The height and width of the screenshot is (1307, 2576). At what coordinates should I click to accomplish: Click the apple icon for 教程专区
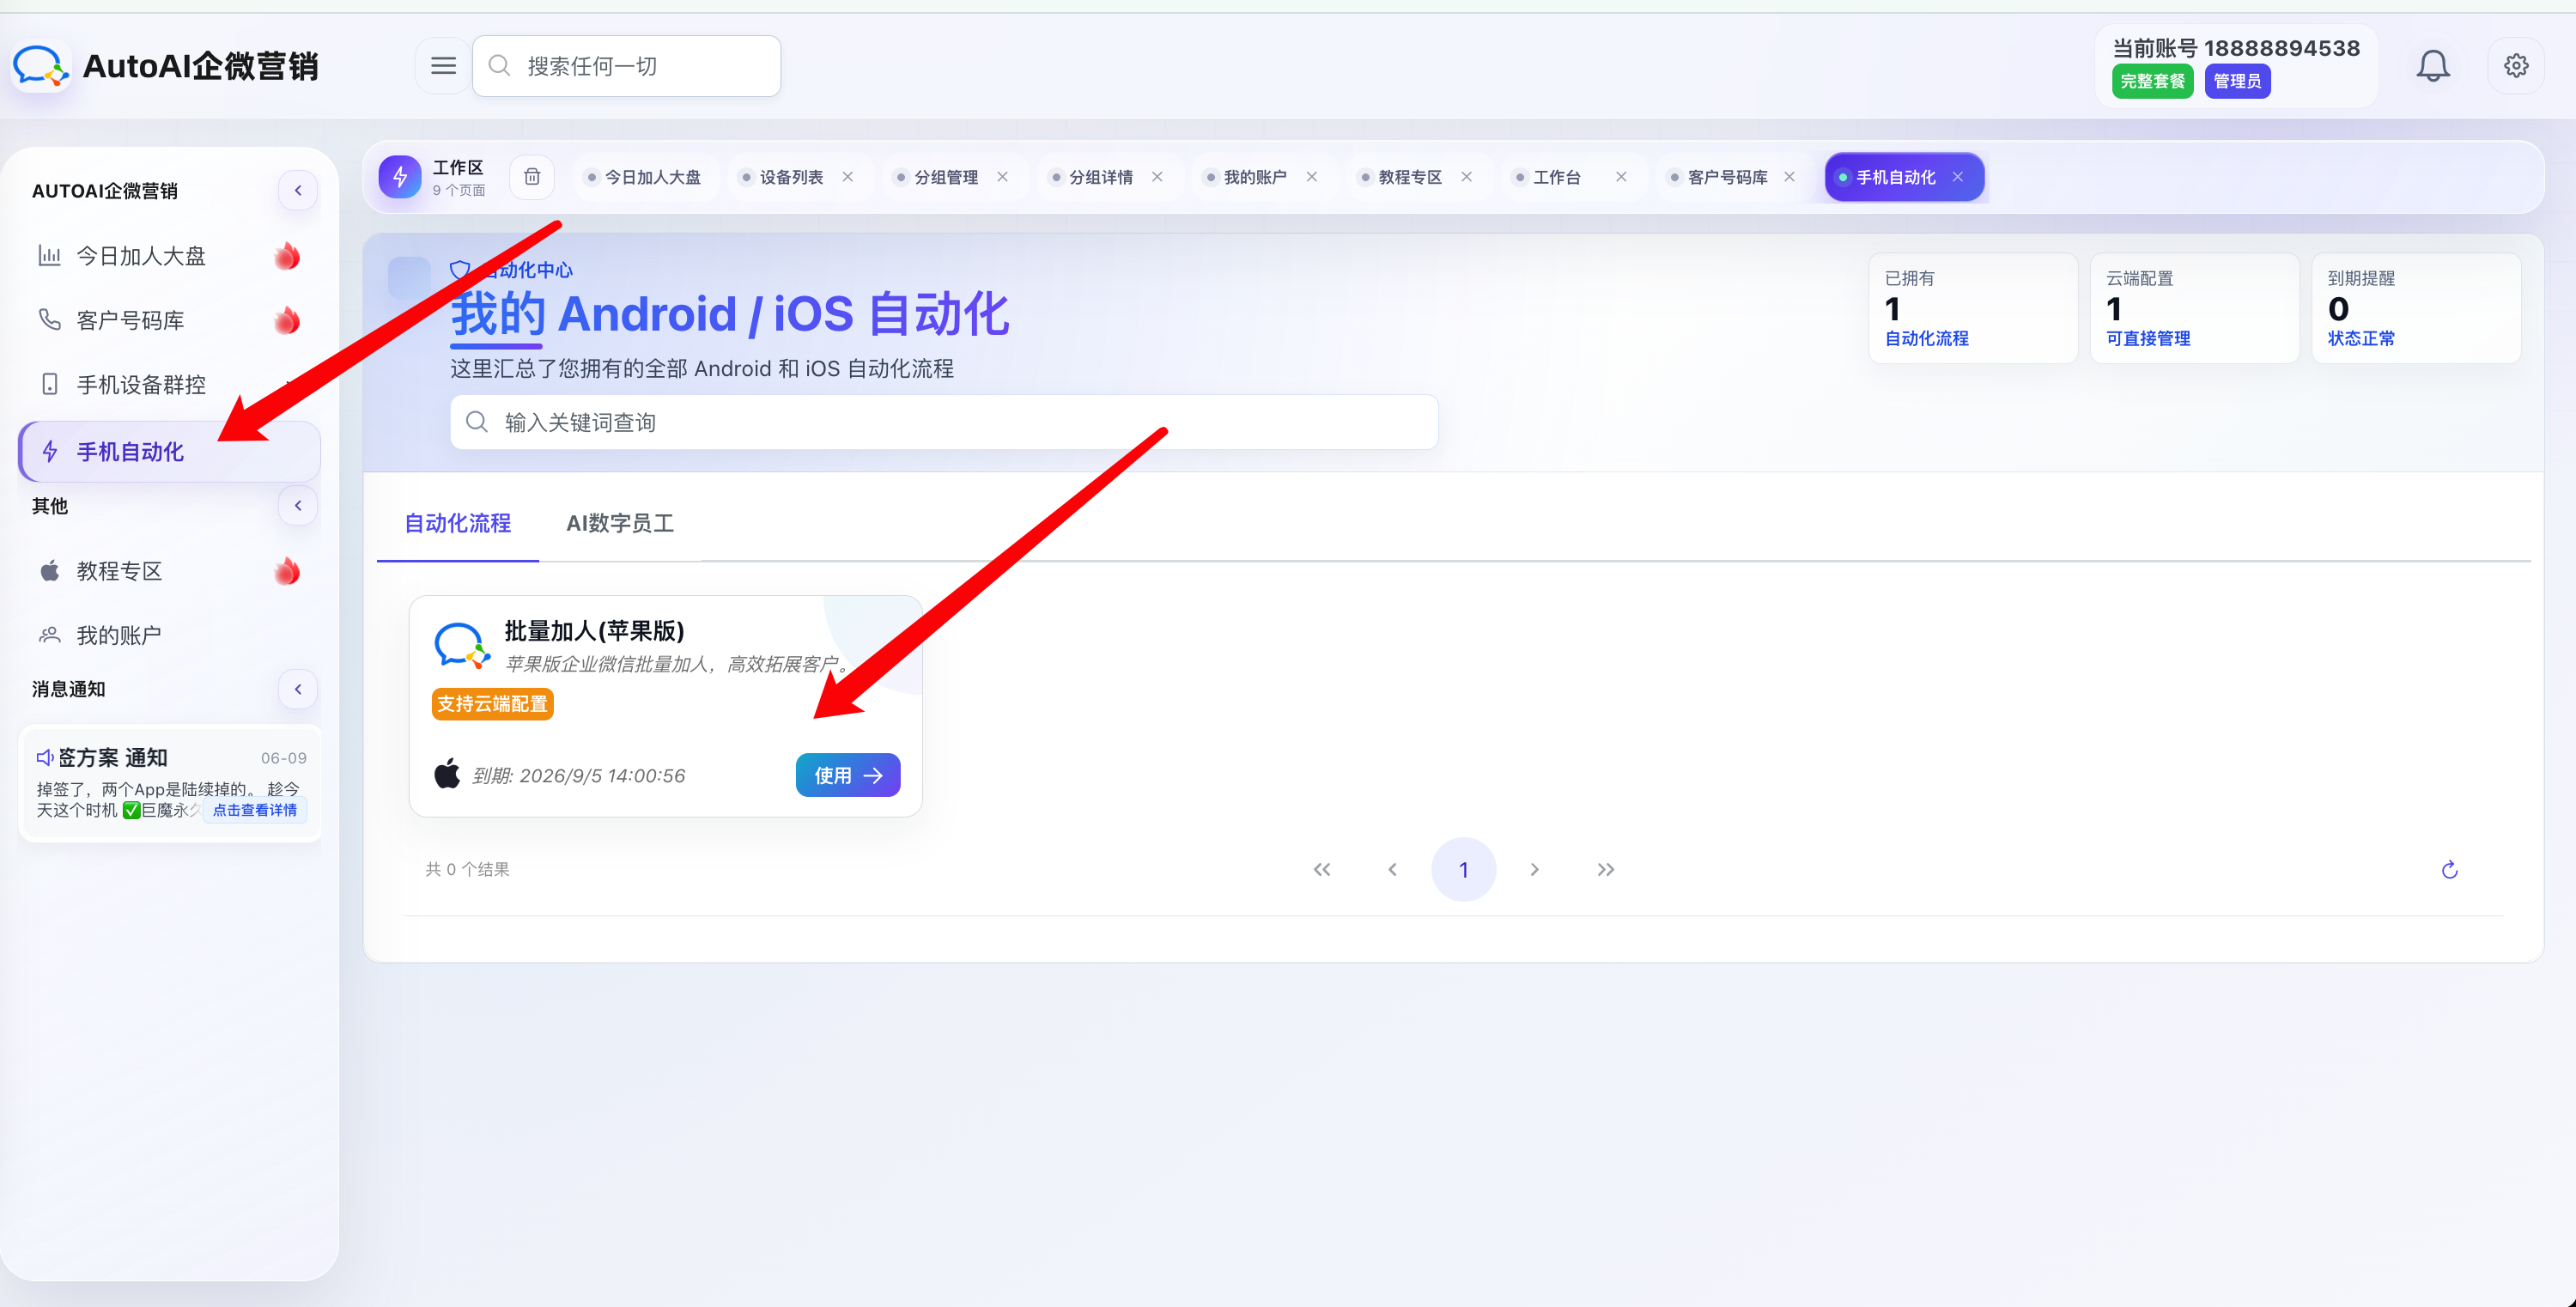click(x=49, y=571)
